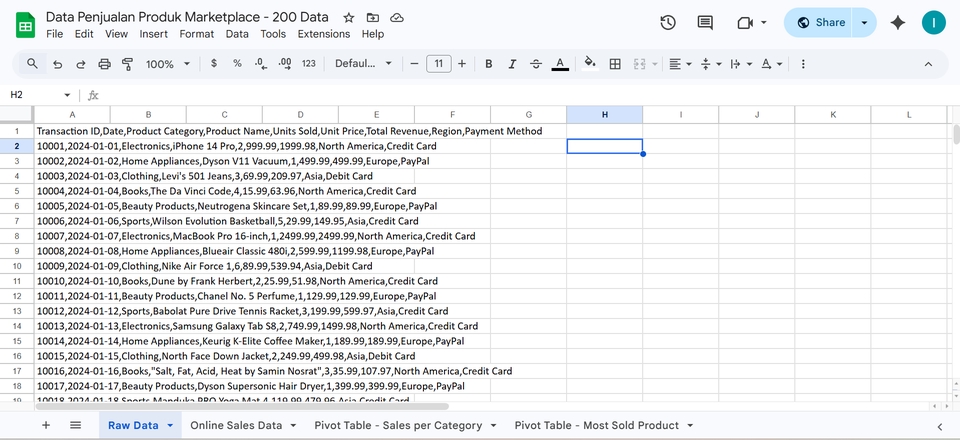Open the Help menu
Viewport: 960px width, 440px height.
pos(373,34)
